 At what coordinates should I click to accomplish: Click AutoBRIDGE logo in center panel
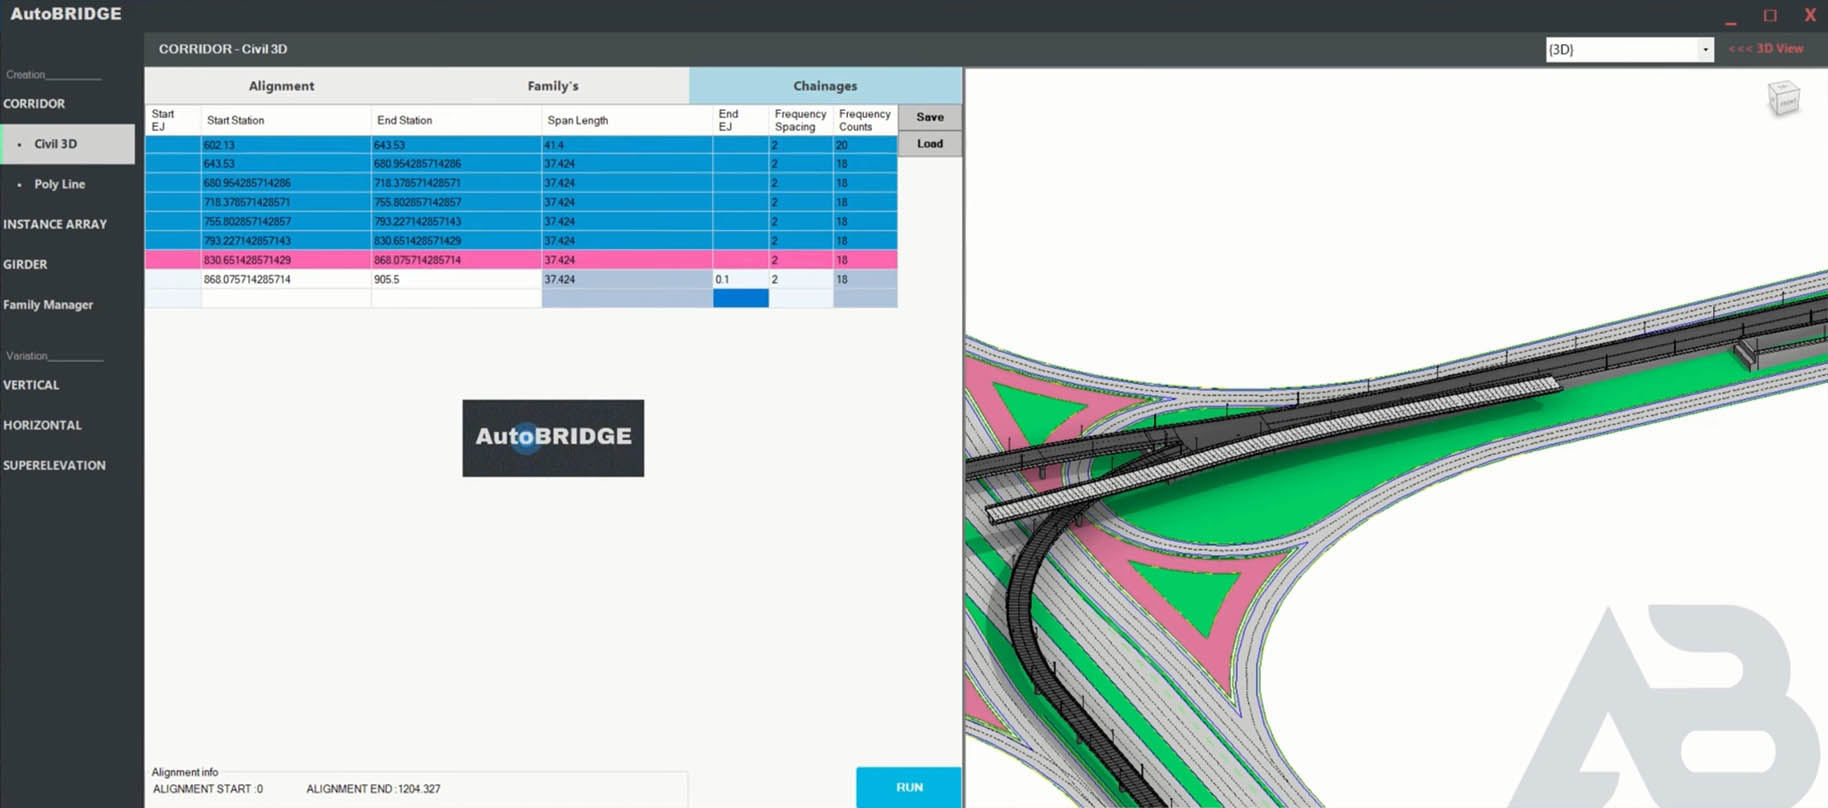coord(553,438)
